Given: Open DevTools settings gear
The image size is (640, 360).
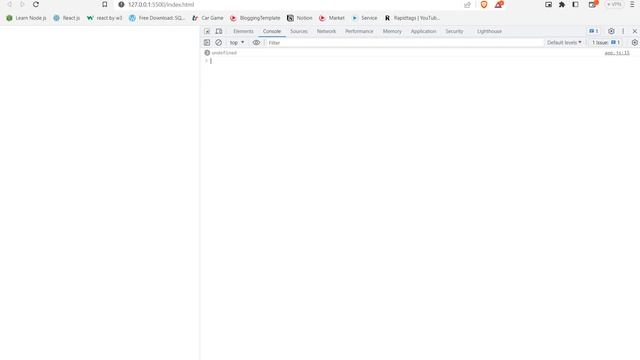Looking at the screenshot, I should (x=611, y=31).
